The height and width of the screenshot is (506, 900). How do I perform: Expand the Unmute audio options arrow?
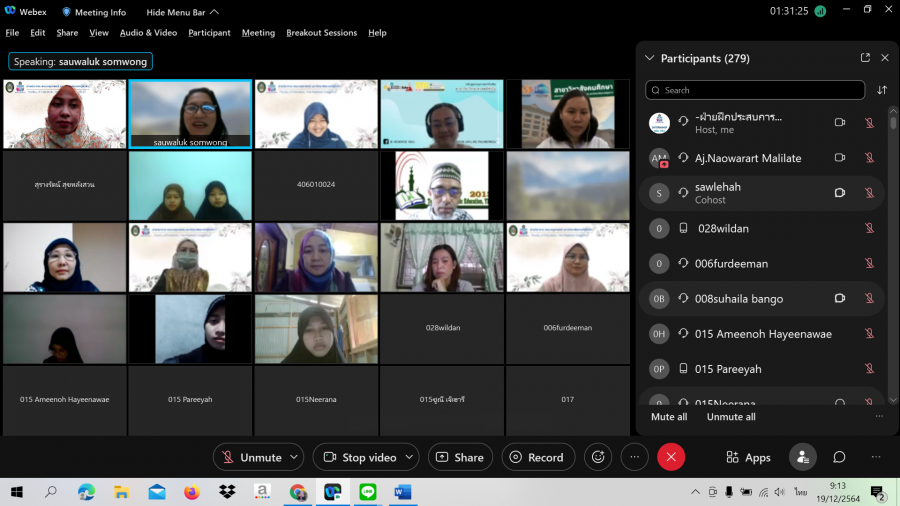[x=294, y=457]
